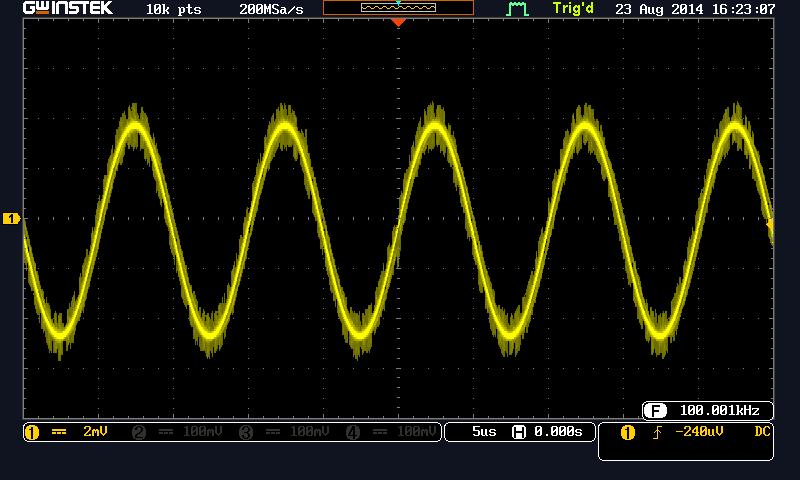Click the GW Instek logo
800x480 pixels.
coord(68,9)
